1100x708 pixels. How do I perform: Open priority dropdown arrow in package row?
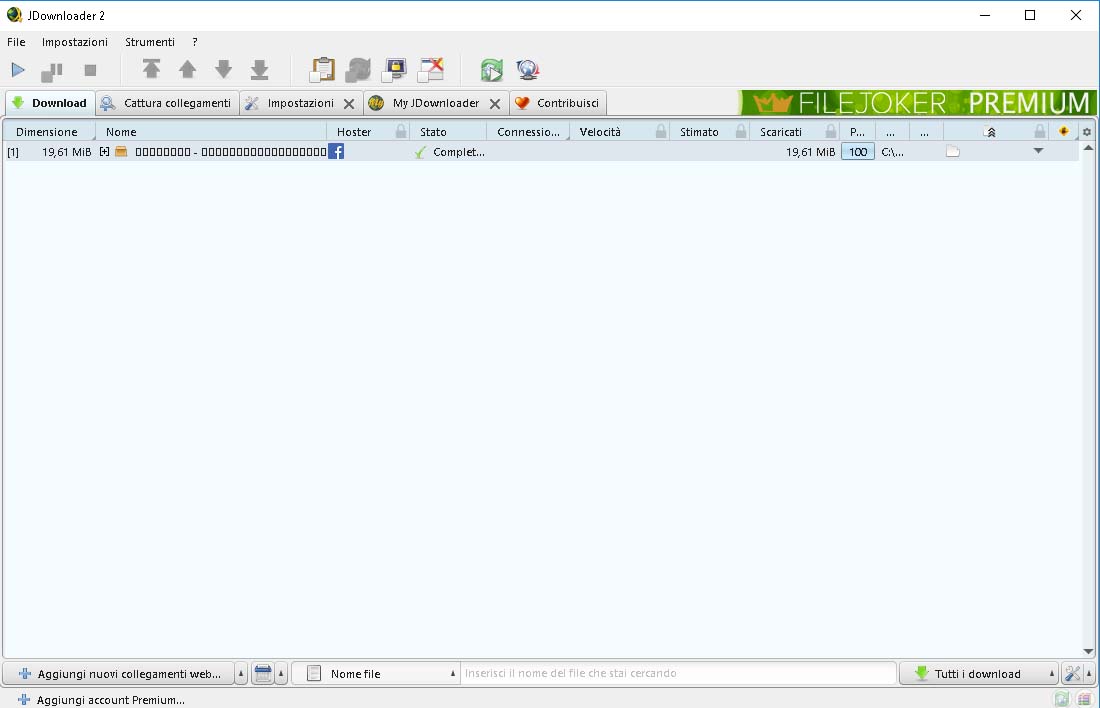pyautogui.click(x=1038, y=151)
